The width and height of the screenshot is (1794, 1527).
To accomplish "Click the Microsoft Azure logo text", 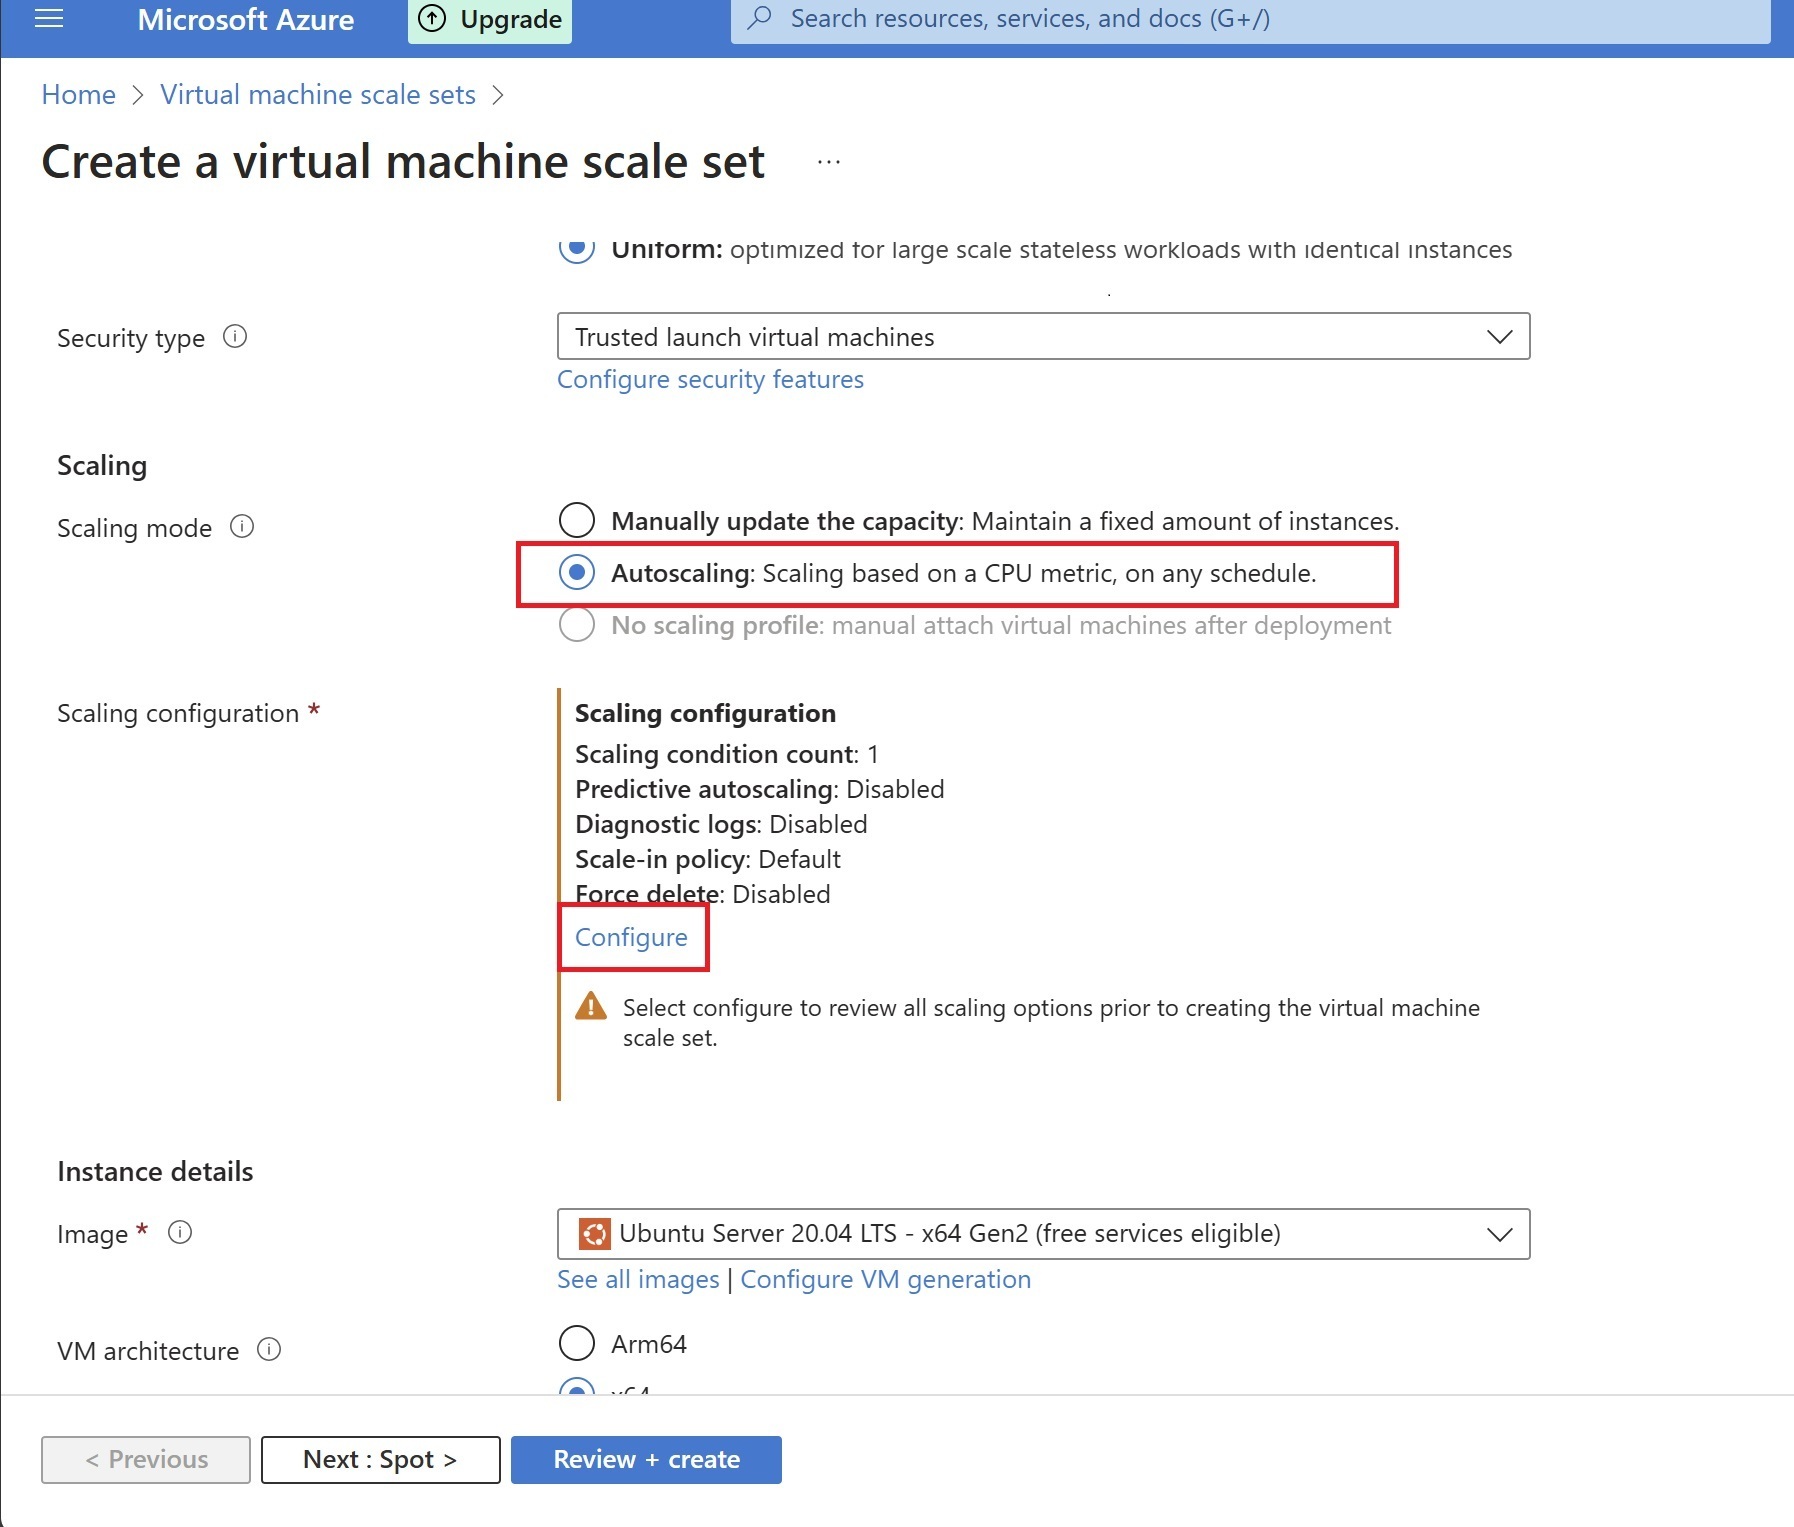I will tap(246, 20).
